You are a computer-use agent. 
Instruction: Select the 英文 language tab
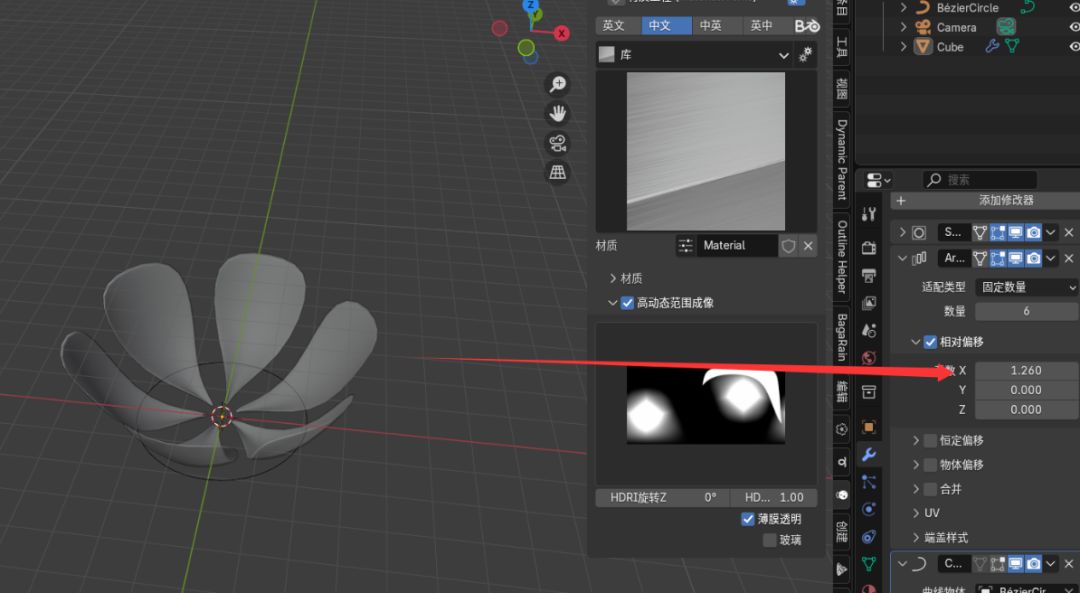pos(613,26)
